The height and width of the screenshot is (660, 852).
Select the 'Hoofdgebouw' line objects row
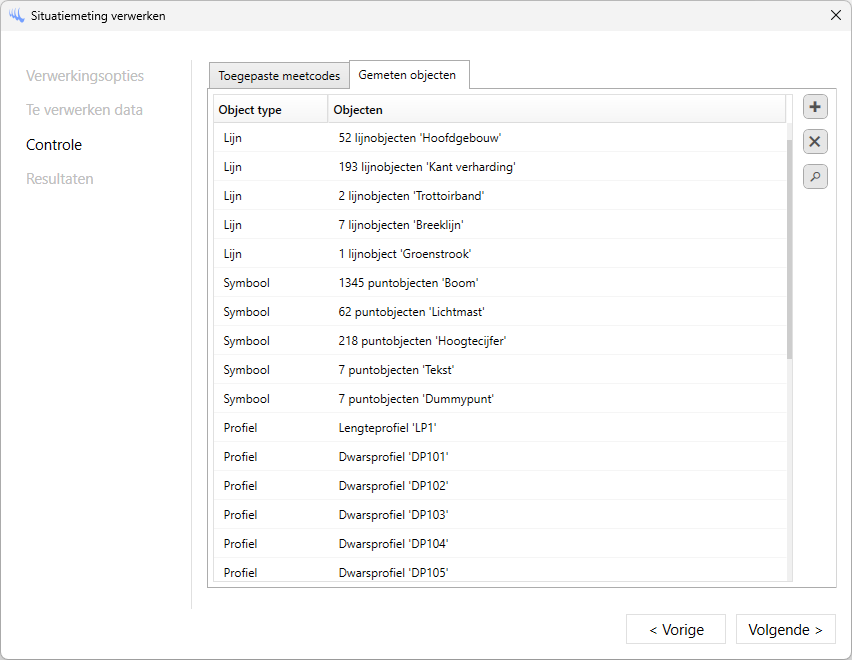[500, 138]
